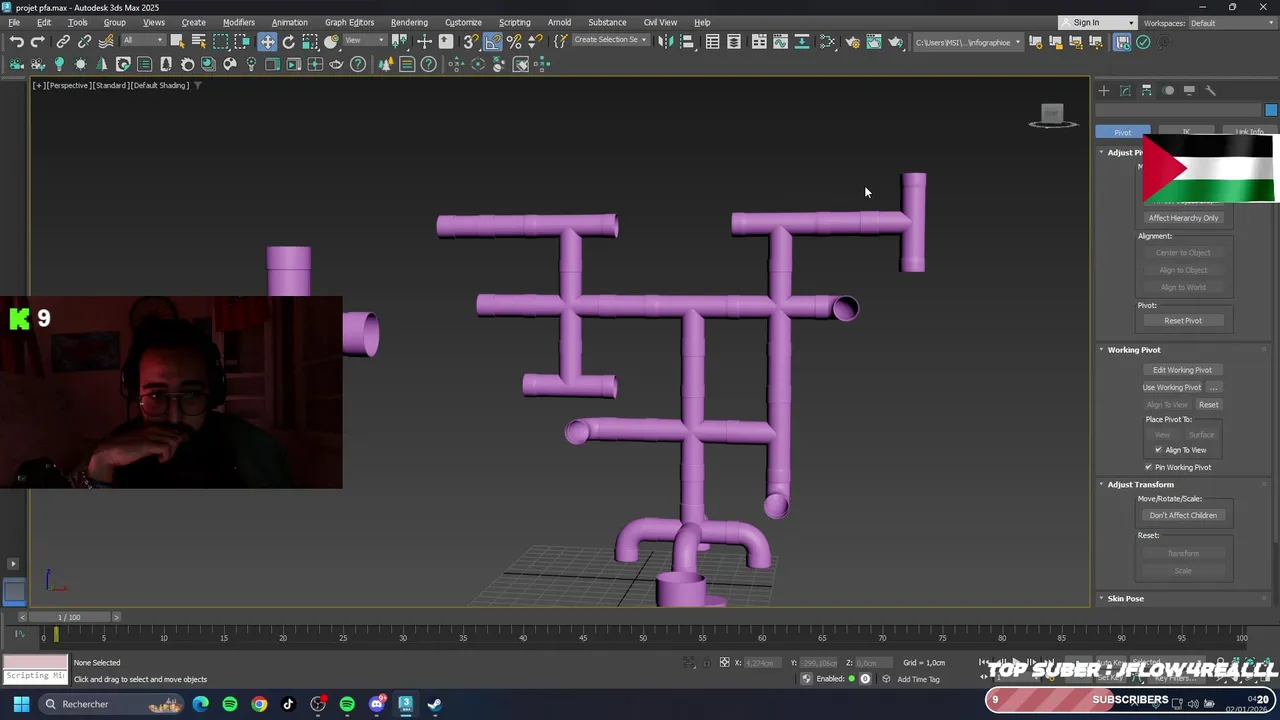
Task: Click the Redo arrow icon
Action: [x=37, y=42]
